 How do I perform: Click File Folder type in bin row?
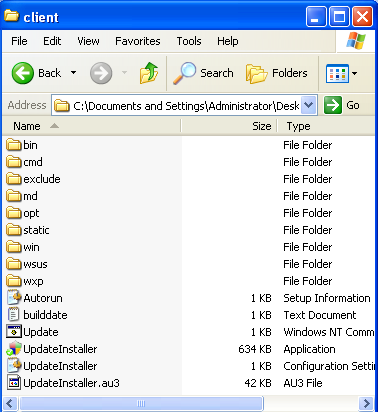[308, 145]
